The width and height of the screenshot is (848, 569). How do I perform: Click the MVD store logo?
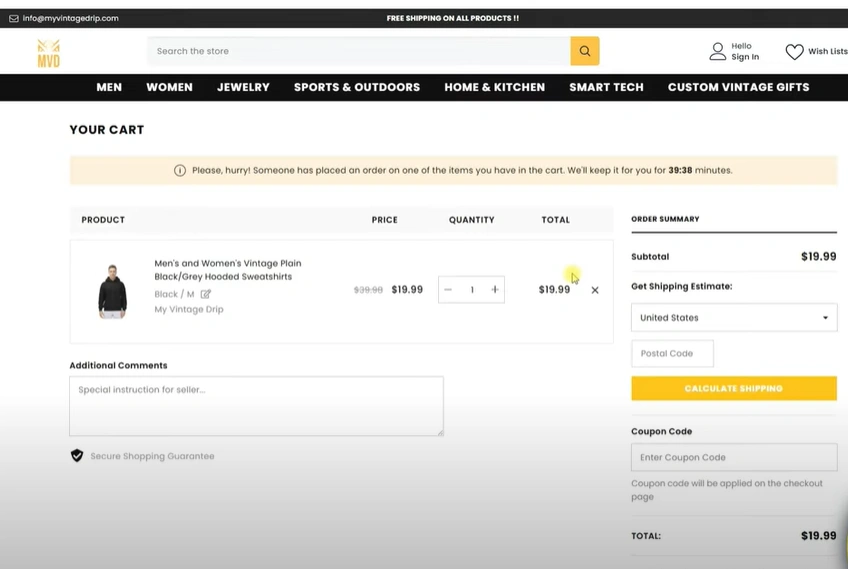[48, 53]
